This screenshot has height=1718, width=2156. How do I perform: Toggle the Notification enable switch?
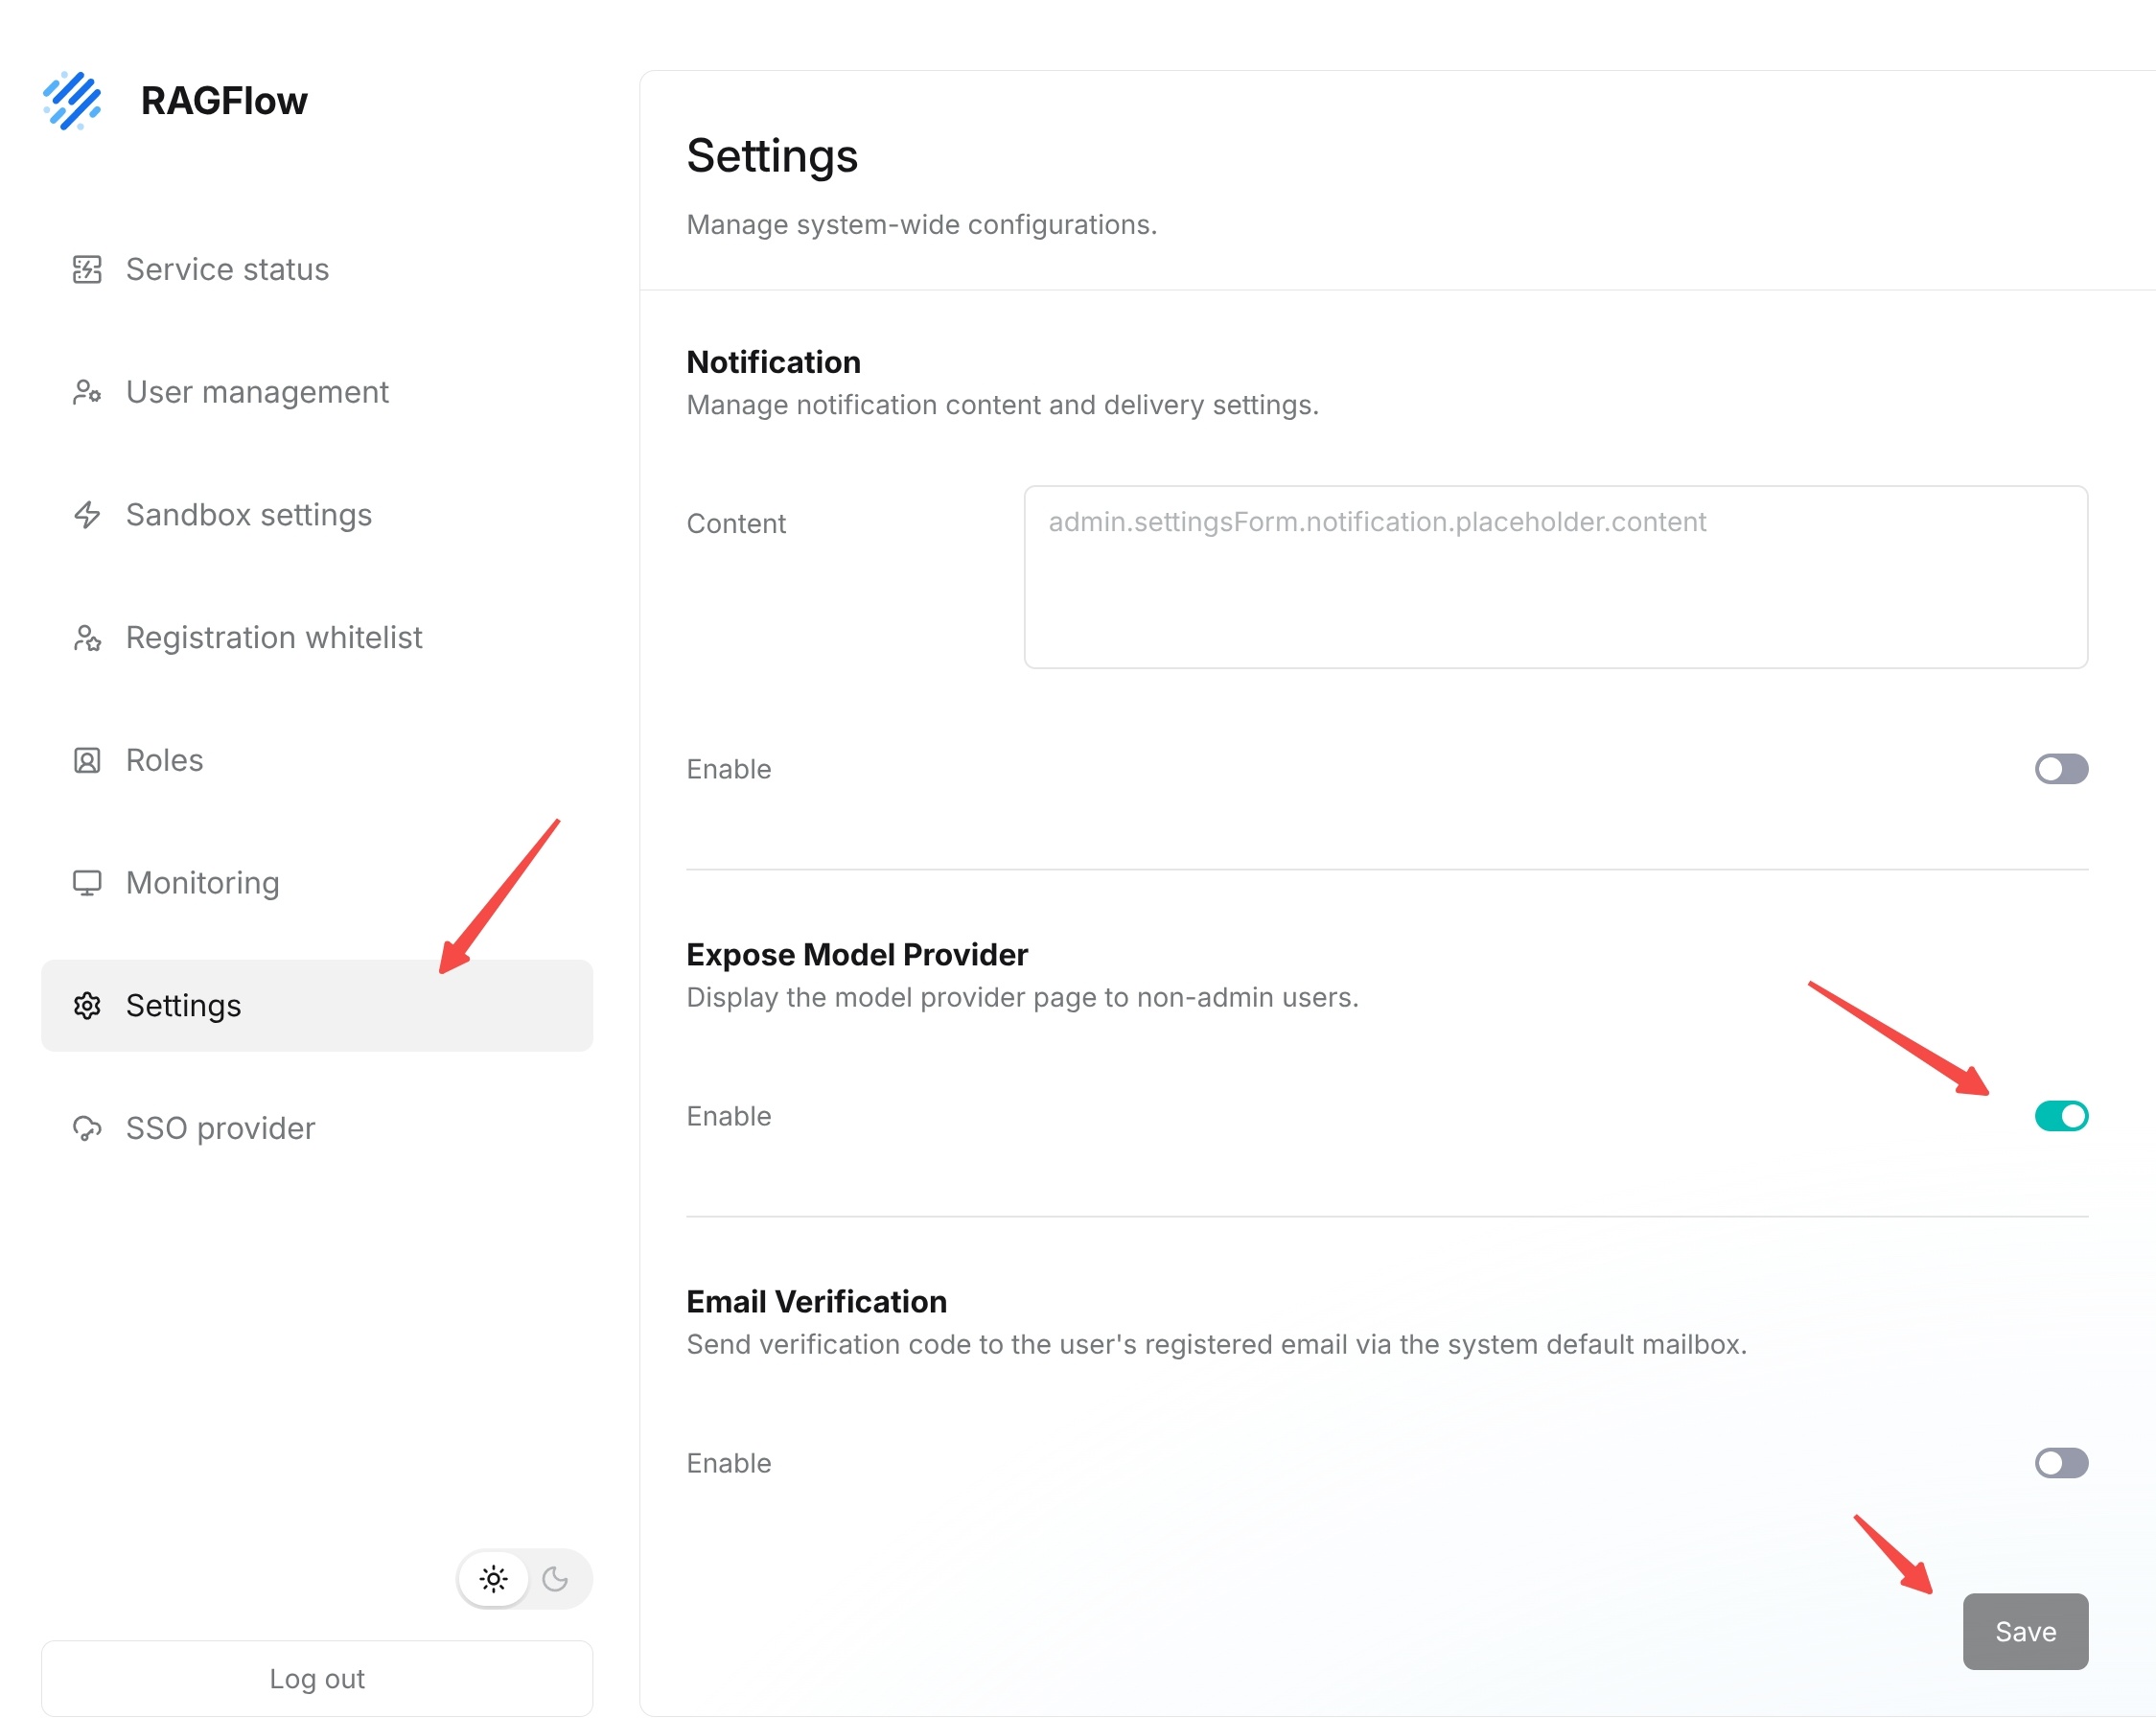click(x=2061, y=769)
